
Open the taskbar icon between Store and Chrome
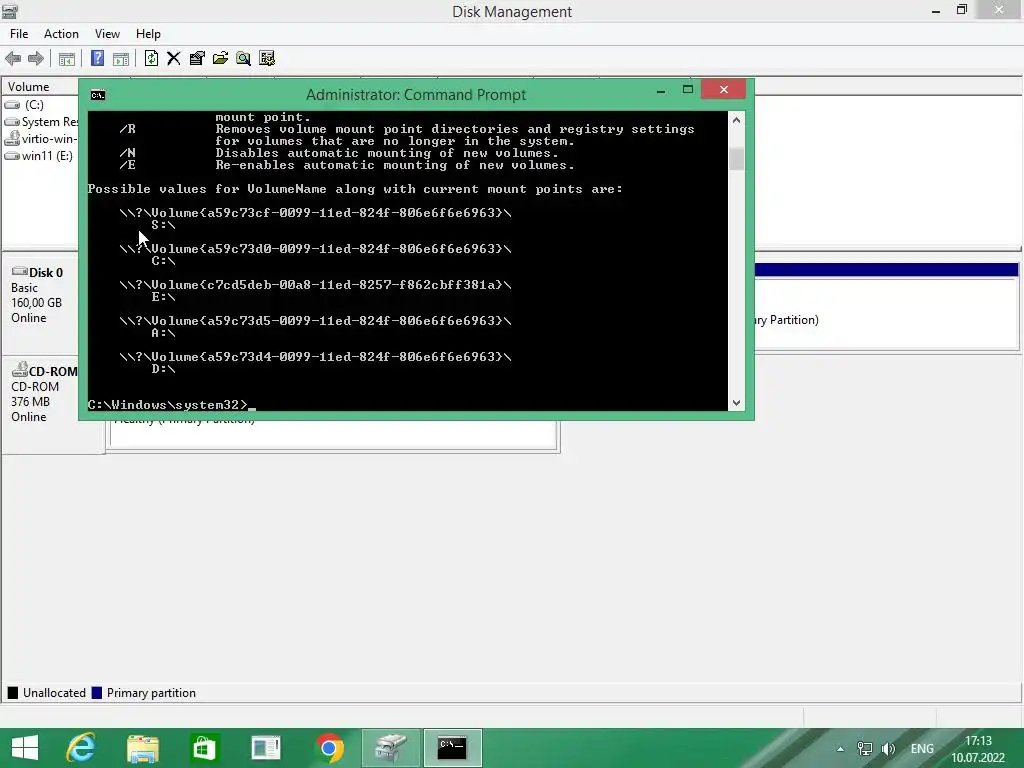pyautogui.click(x=266, y=748)
